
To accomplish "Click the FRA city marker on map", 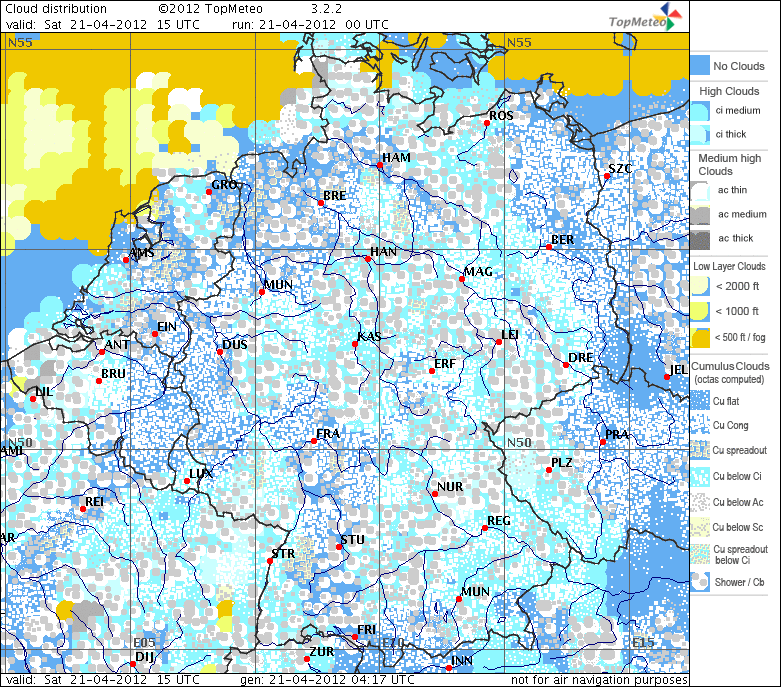I will click(x=312, y=441).
